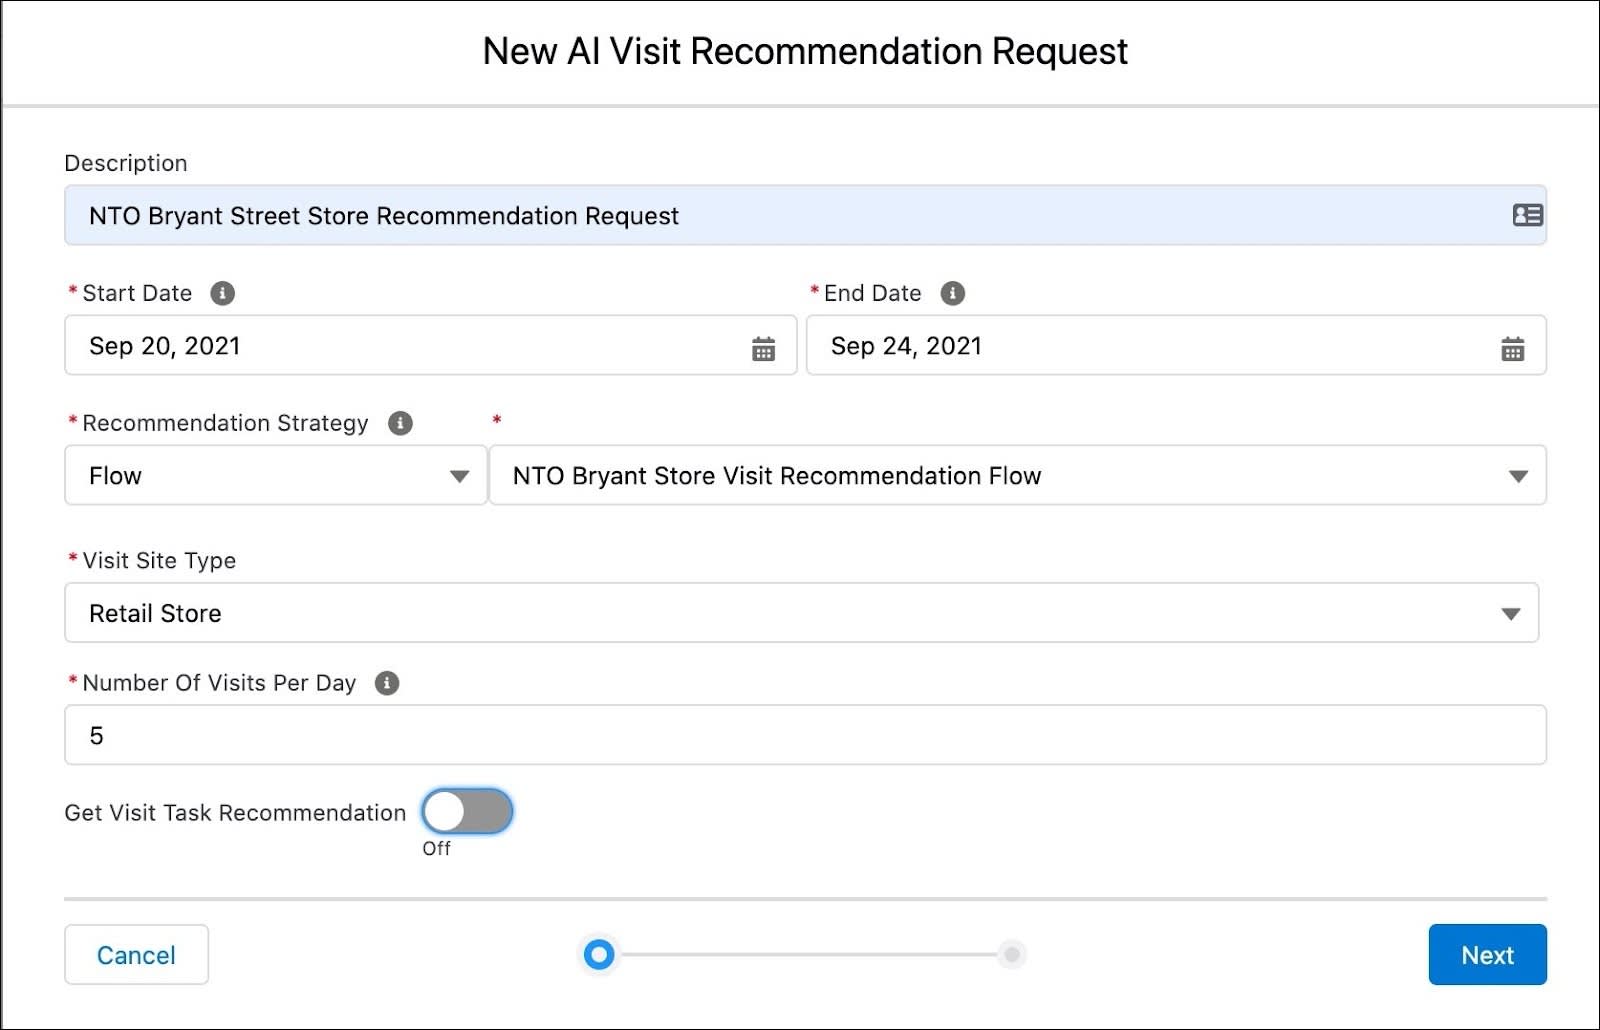Click the Cancel button

point(136,955)
